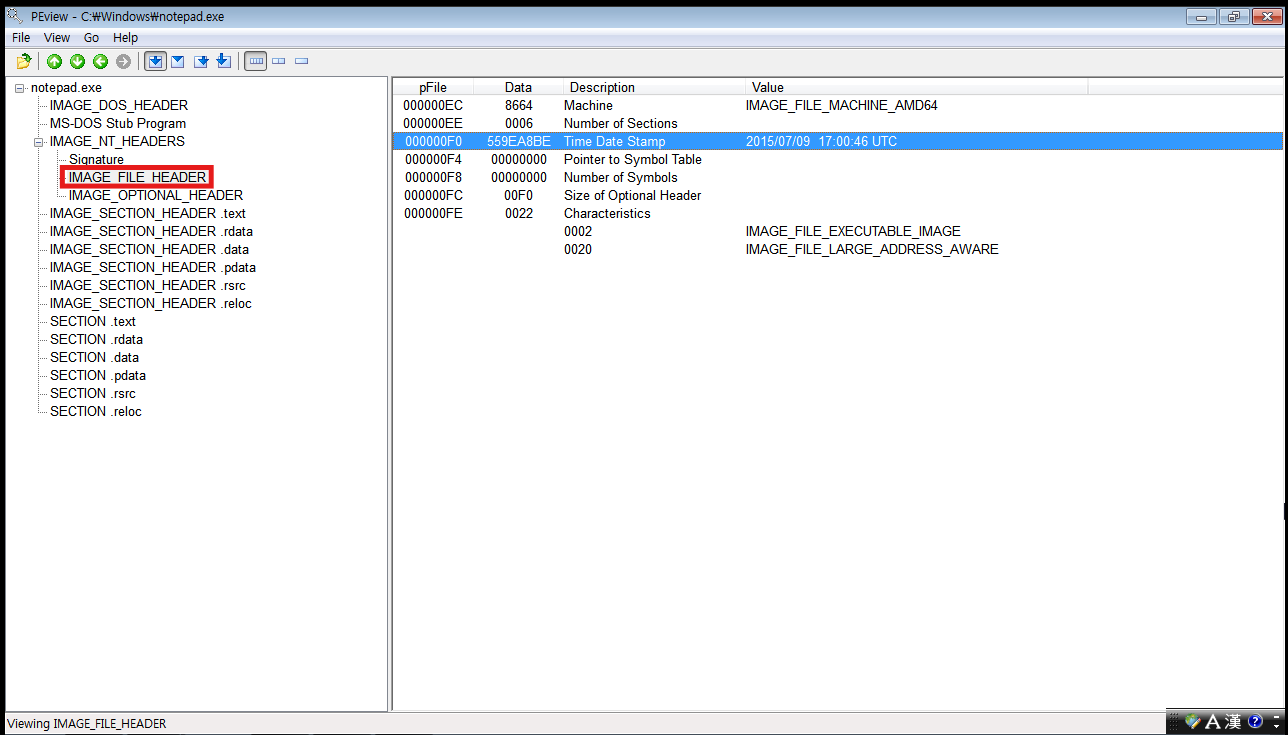The image size is (1288, 735).
Task: Select MS-DOS Stub Program tree item
Action: (x=118, y=123)
